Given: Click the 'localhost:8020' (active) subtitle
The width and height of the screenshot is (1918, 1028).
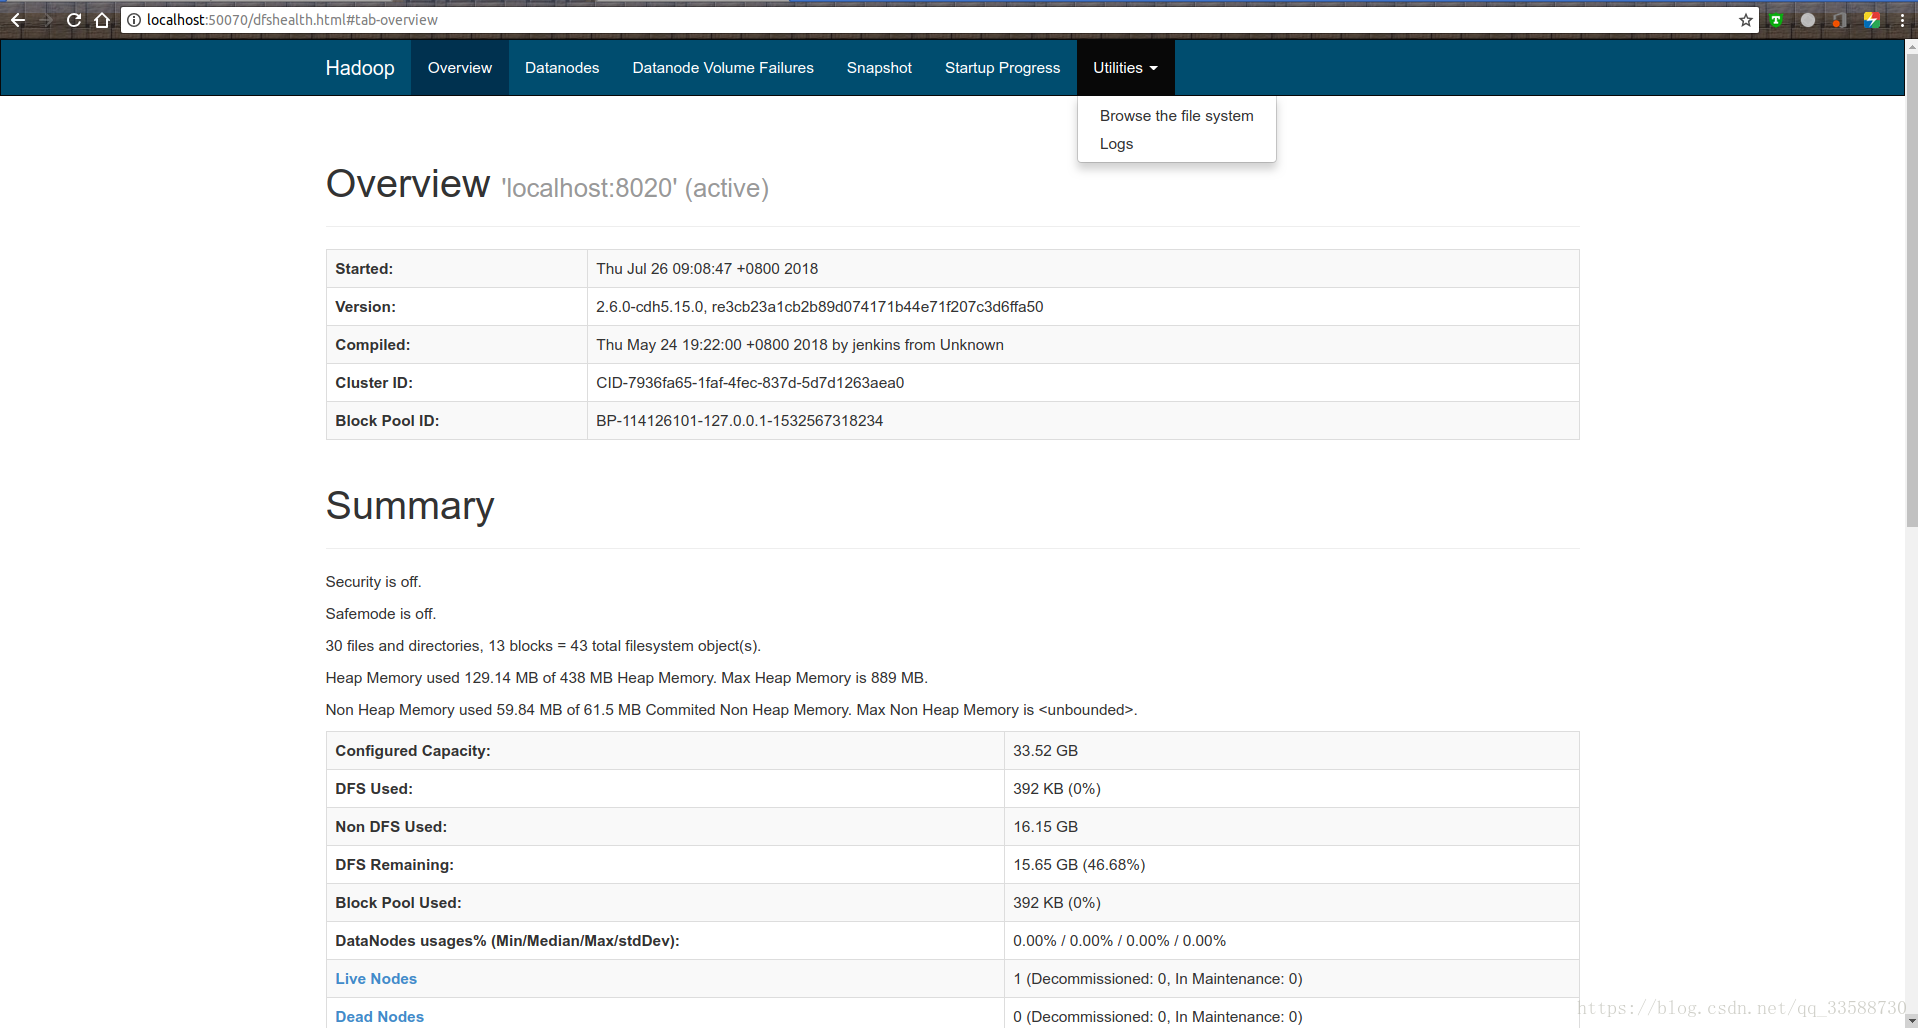Looking at the screenshot, I should point(635,188).
